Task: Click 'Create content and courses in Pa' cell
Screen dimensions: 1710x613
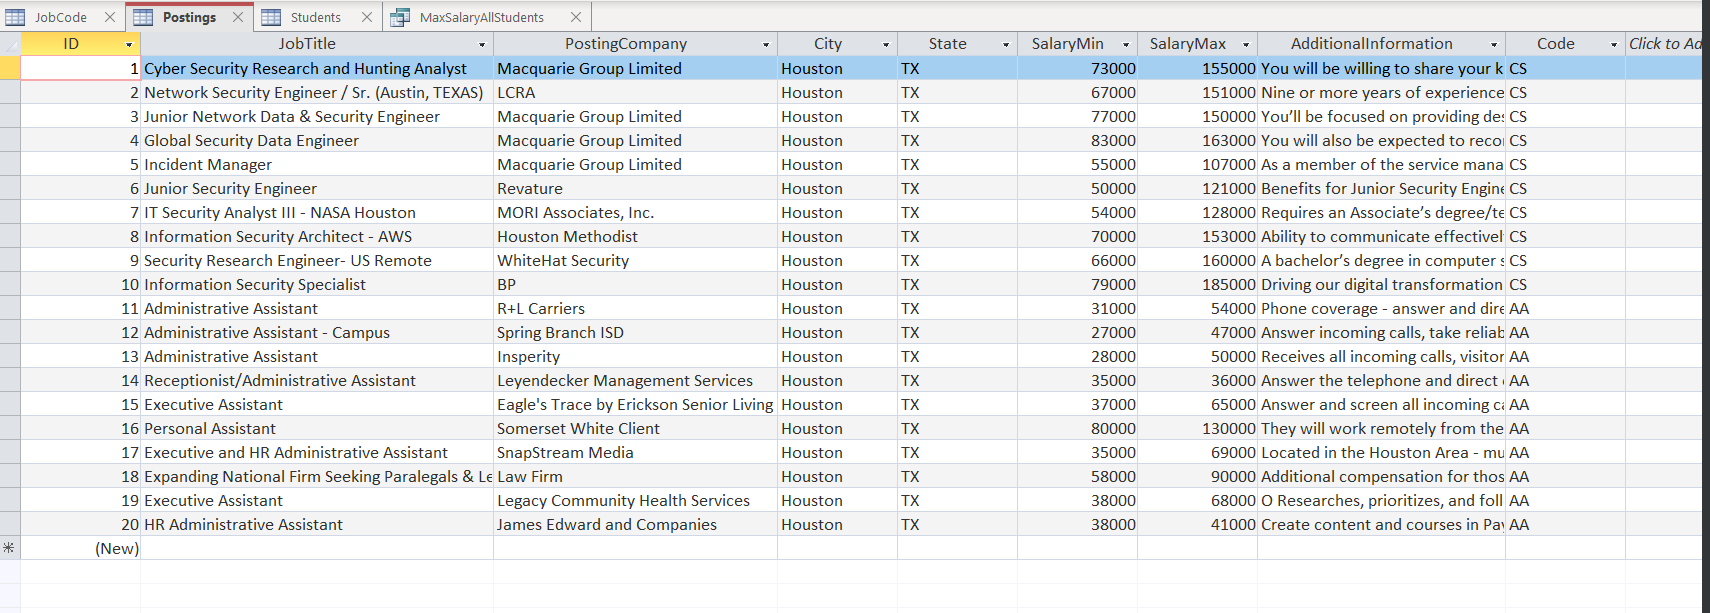Action: (x=1381, y=524)
